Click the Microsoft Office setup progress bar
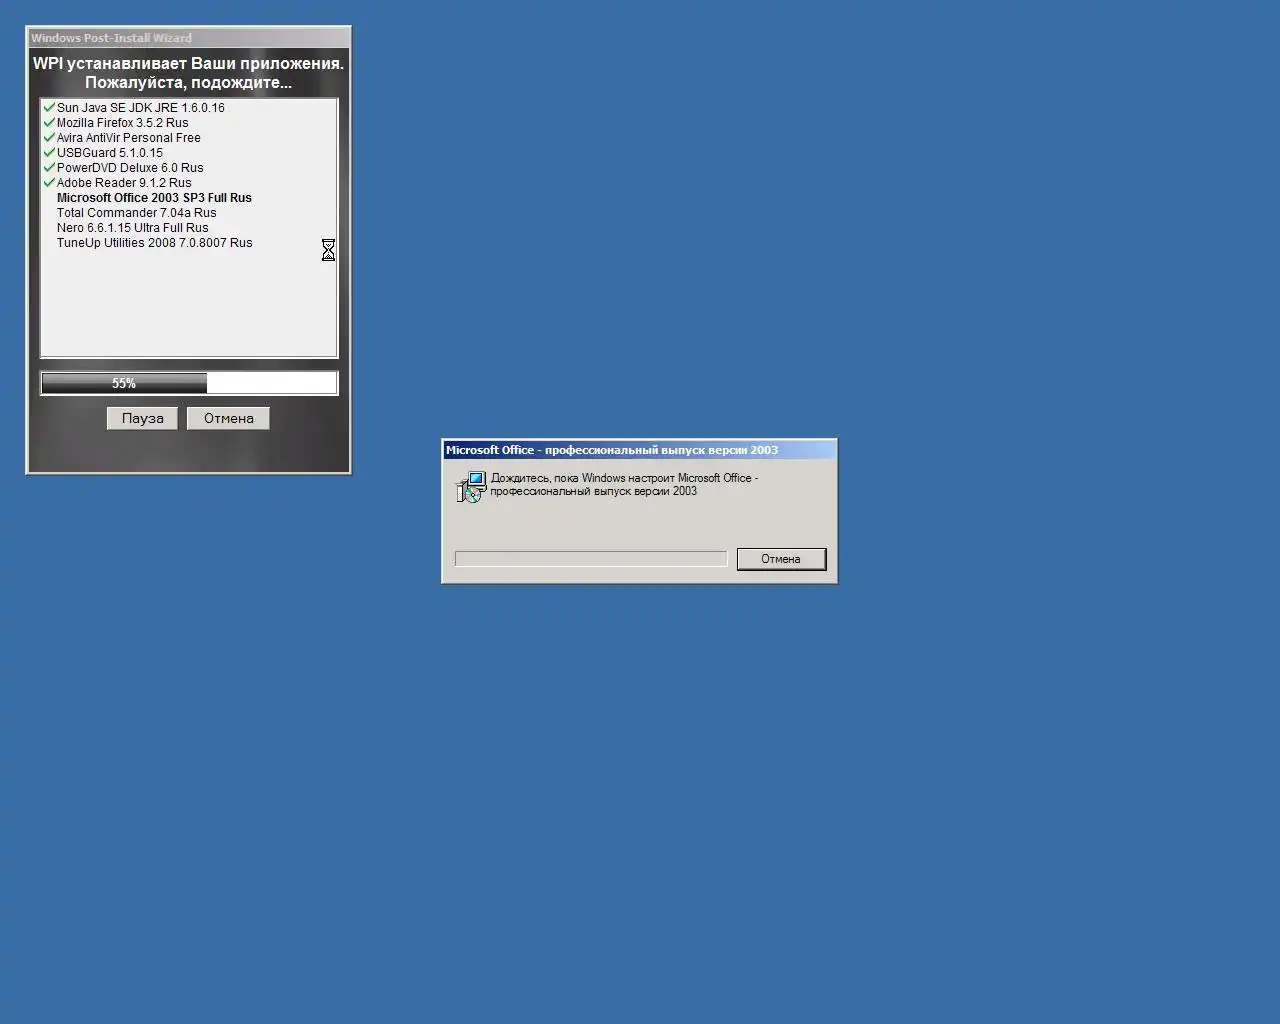 click(x=591, y=559)
